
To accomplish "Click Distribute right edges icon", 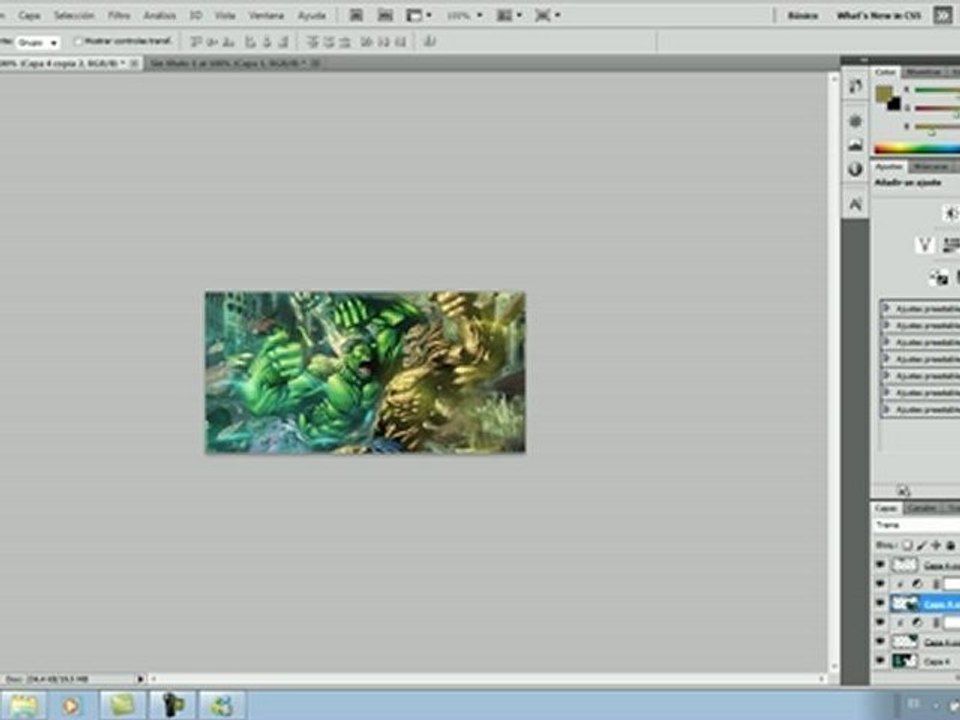I will tap(400, 42).
